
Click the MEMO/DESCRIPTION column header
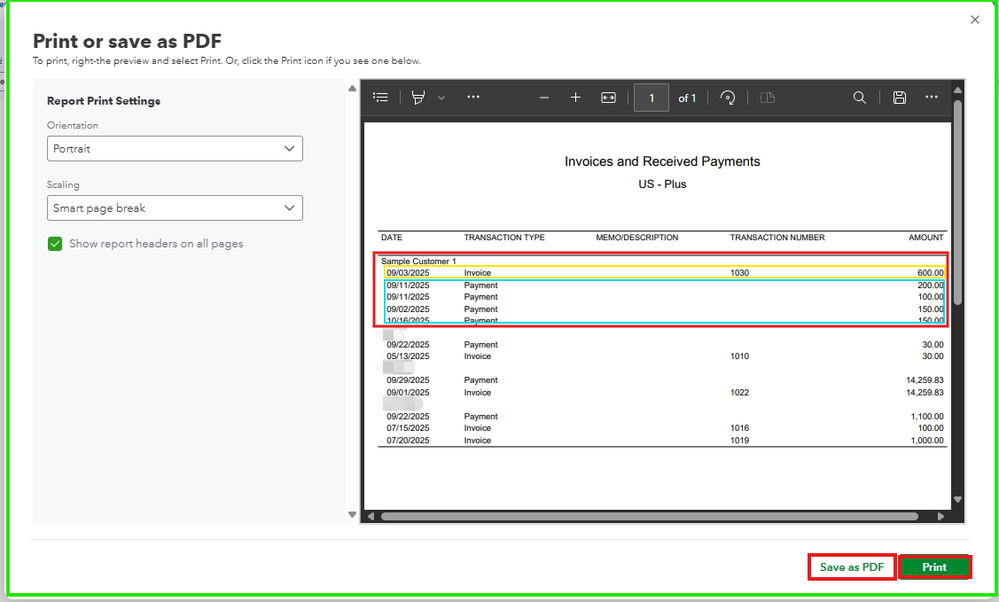click(636, 238)
